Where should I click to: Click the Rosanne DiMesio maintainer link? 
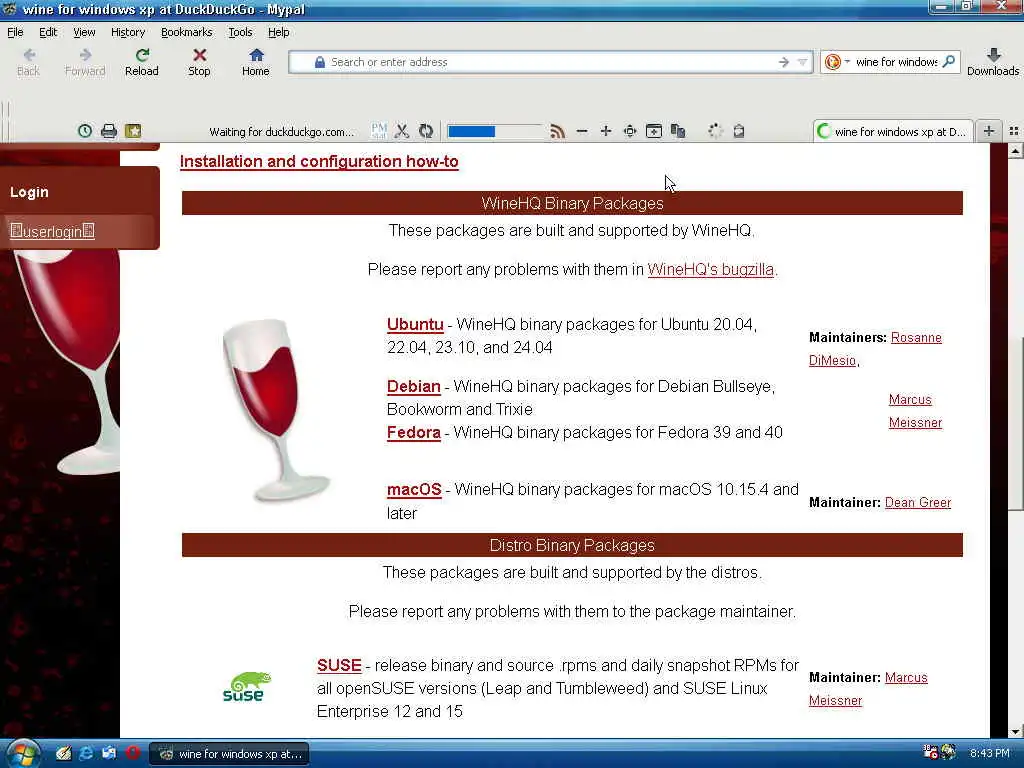pos(916,338)
